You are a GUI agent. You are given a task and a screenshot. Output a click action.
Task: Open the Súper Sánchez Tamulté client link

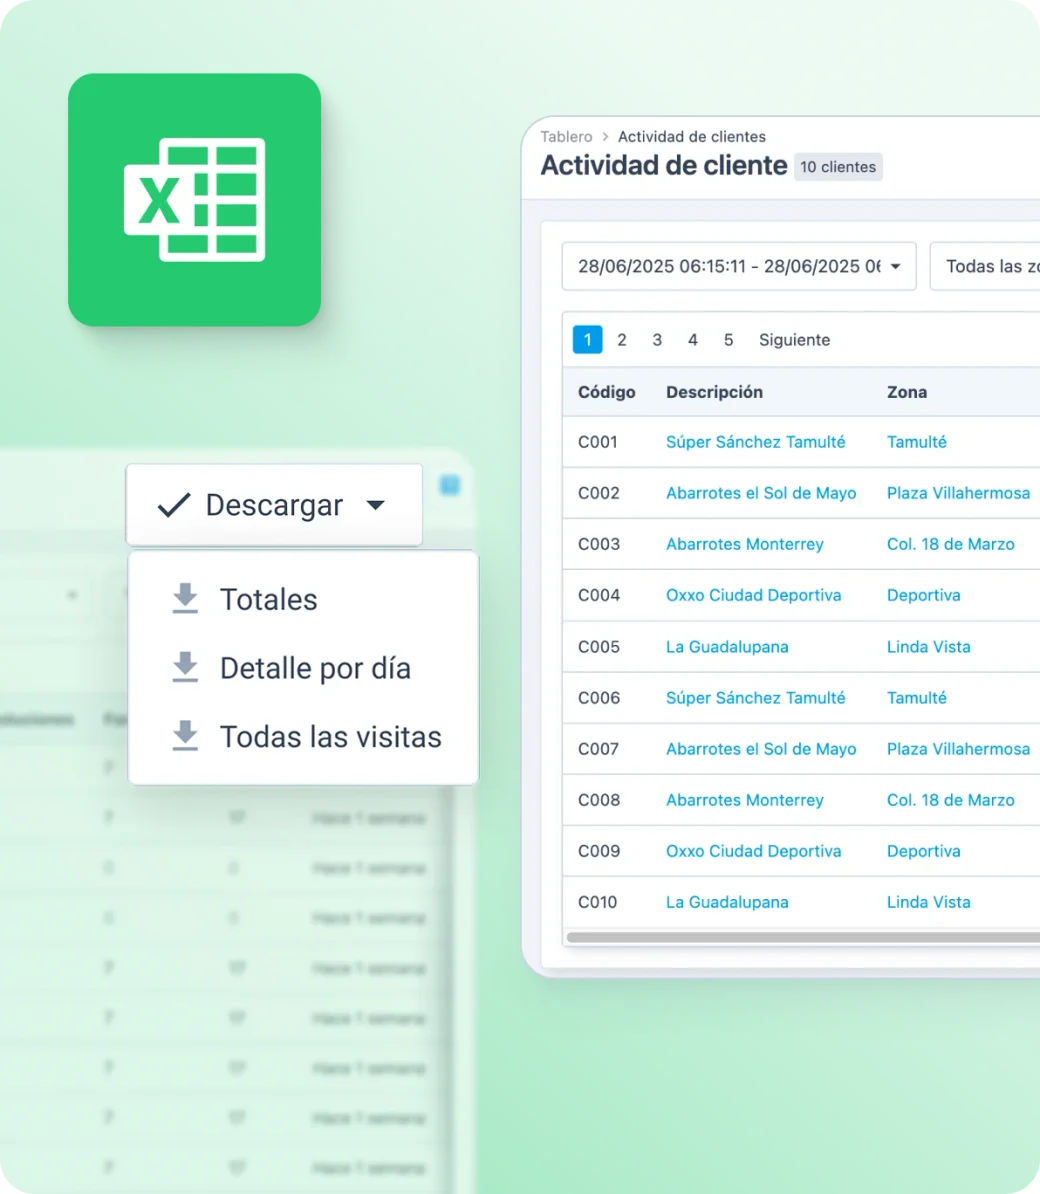(756, 441)
